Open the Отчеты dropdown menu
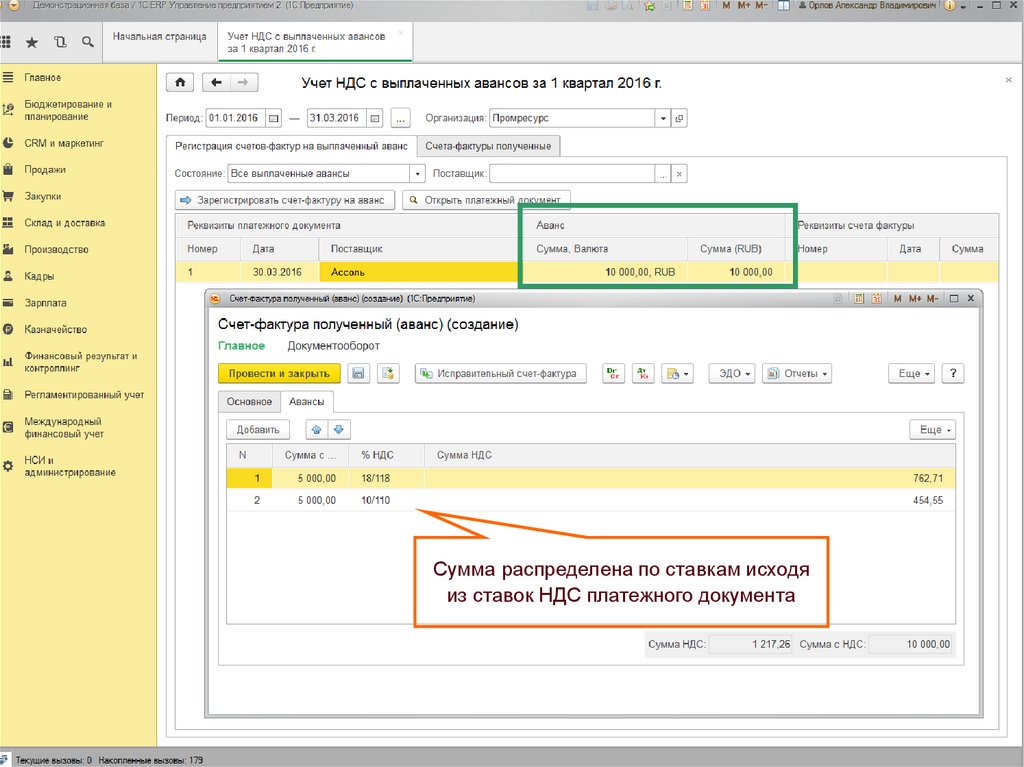1024x767 pixels. click(x=797, y=373)
